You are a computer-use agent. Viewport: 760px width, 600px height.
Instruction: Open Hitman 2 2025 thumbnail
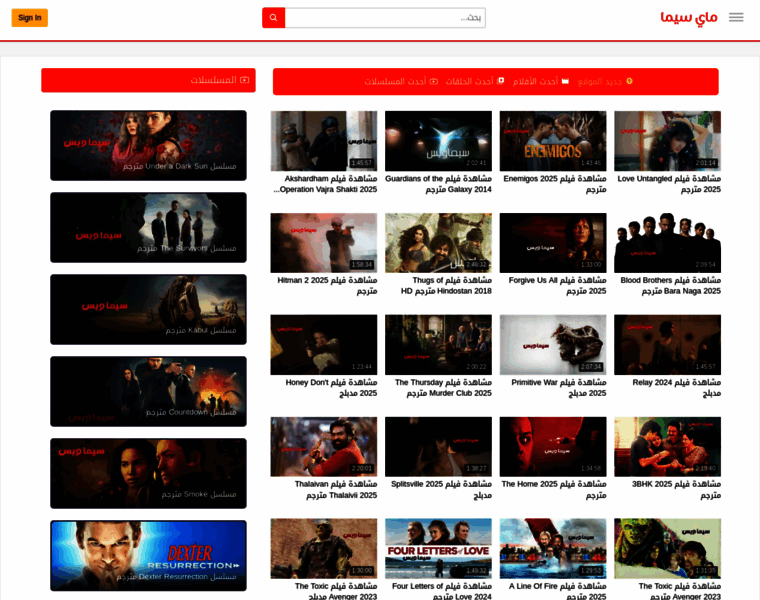(x=324, y=243)
